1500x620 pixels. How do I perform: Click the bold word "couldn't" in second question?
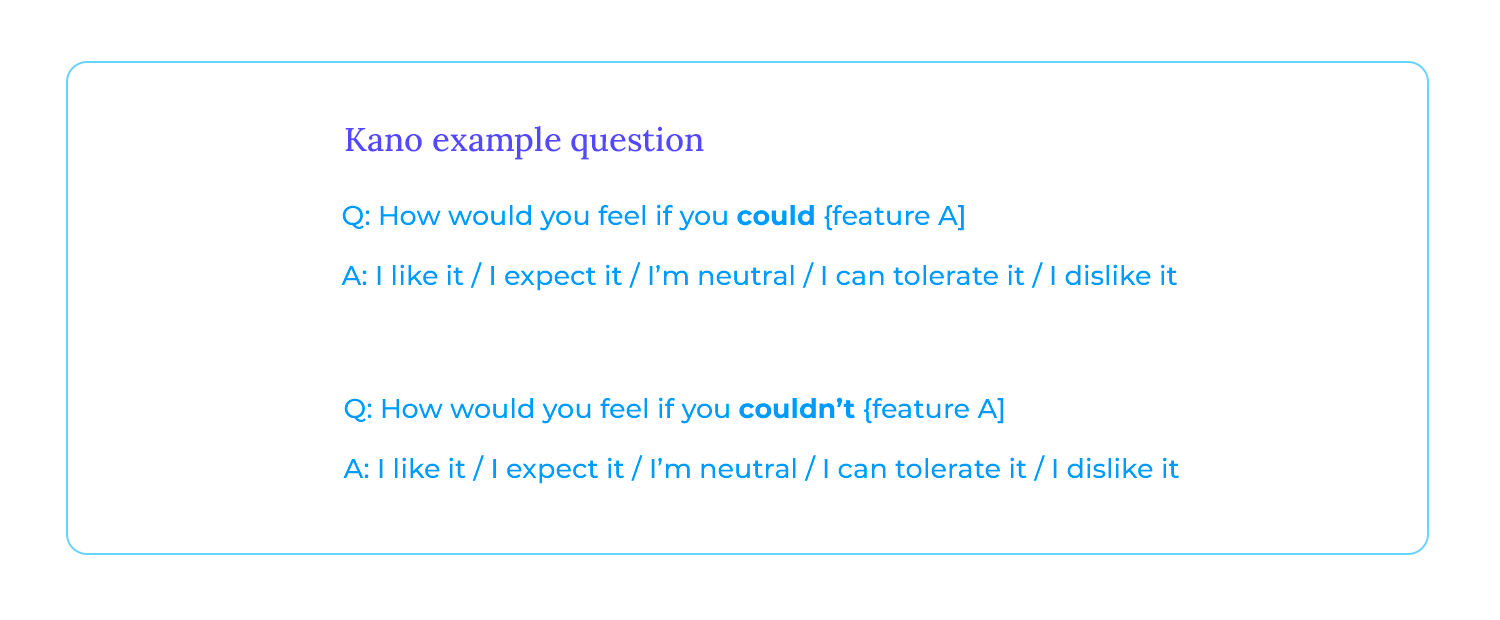[797, 409]
